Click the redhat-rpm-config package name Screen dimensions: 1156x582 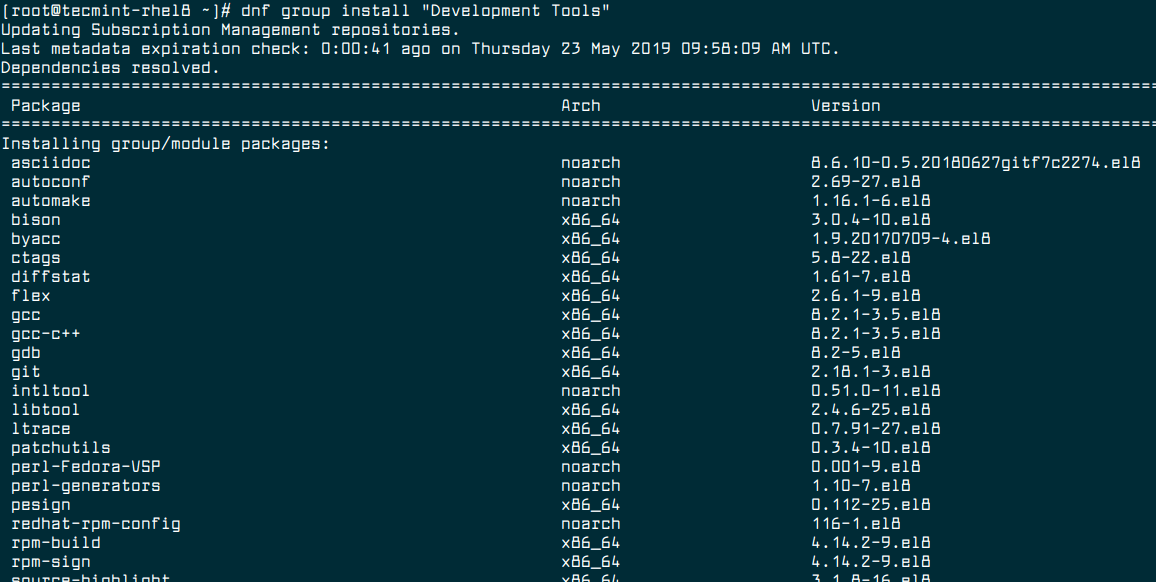[x=95, y=524]
